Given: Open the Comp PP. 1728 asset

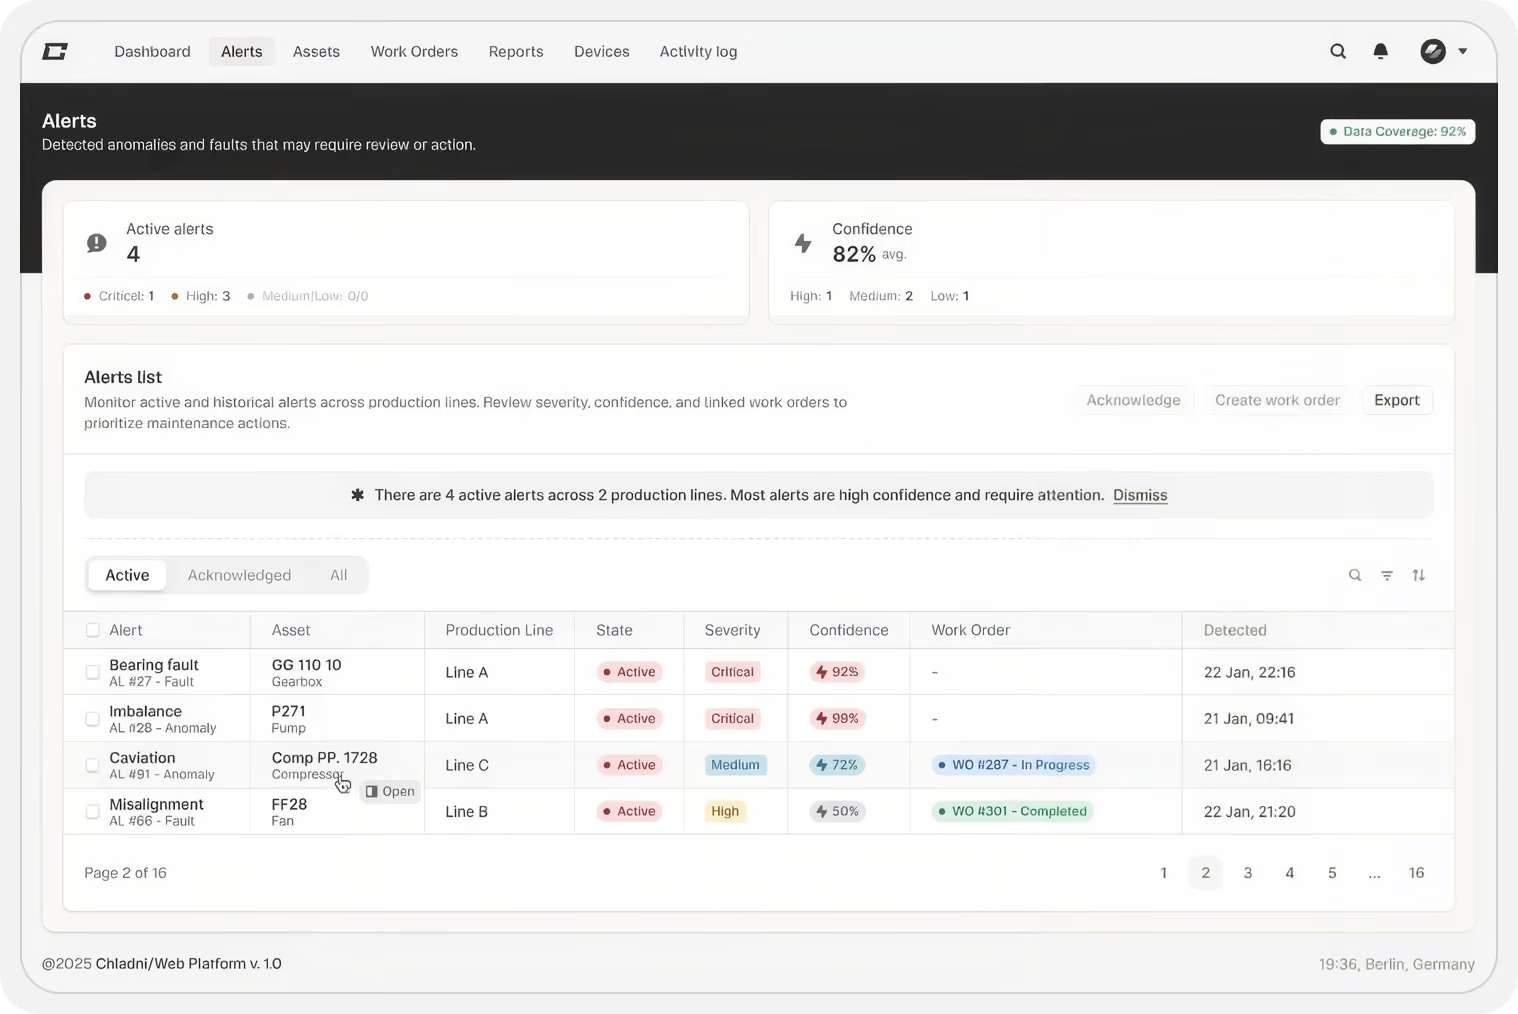Looking at the screenshot, I should [324, 757].
